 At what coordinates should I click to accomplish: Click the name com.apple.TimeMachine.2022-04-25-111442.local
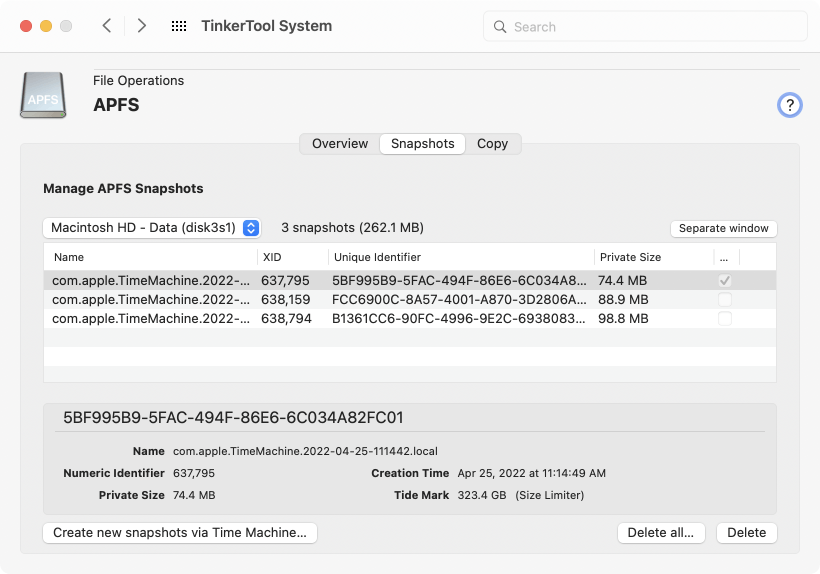305,451
